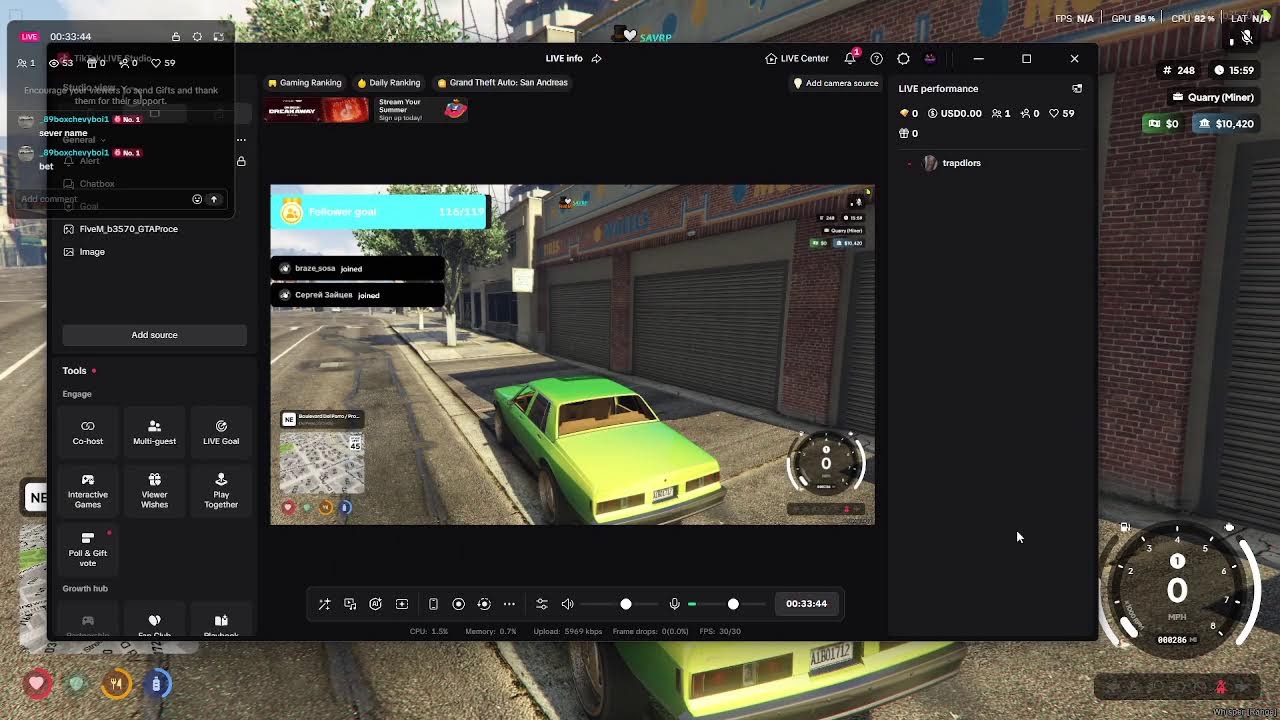
Task: Select the Gaming Ranking tab
Action: [304, 83]
